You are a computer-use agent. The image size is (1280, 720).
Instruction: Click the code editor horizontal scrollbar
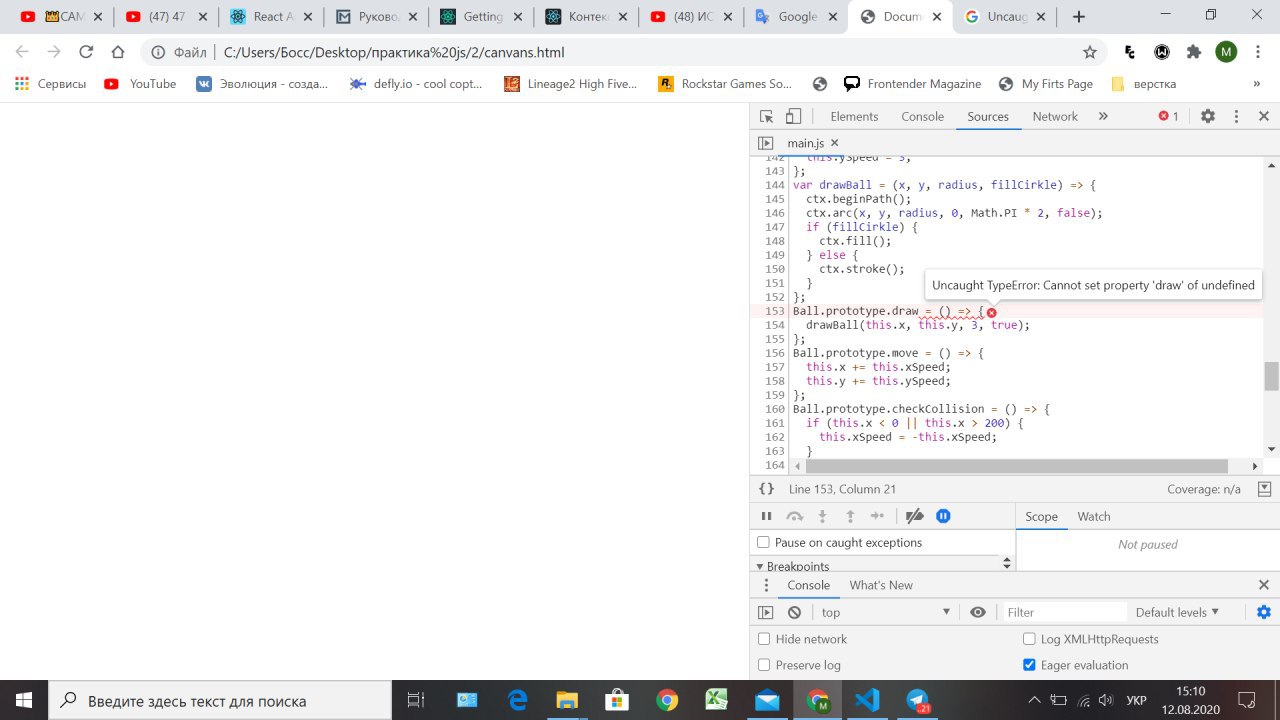tap(1016, 466)
